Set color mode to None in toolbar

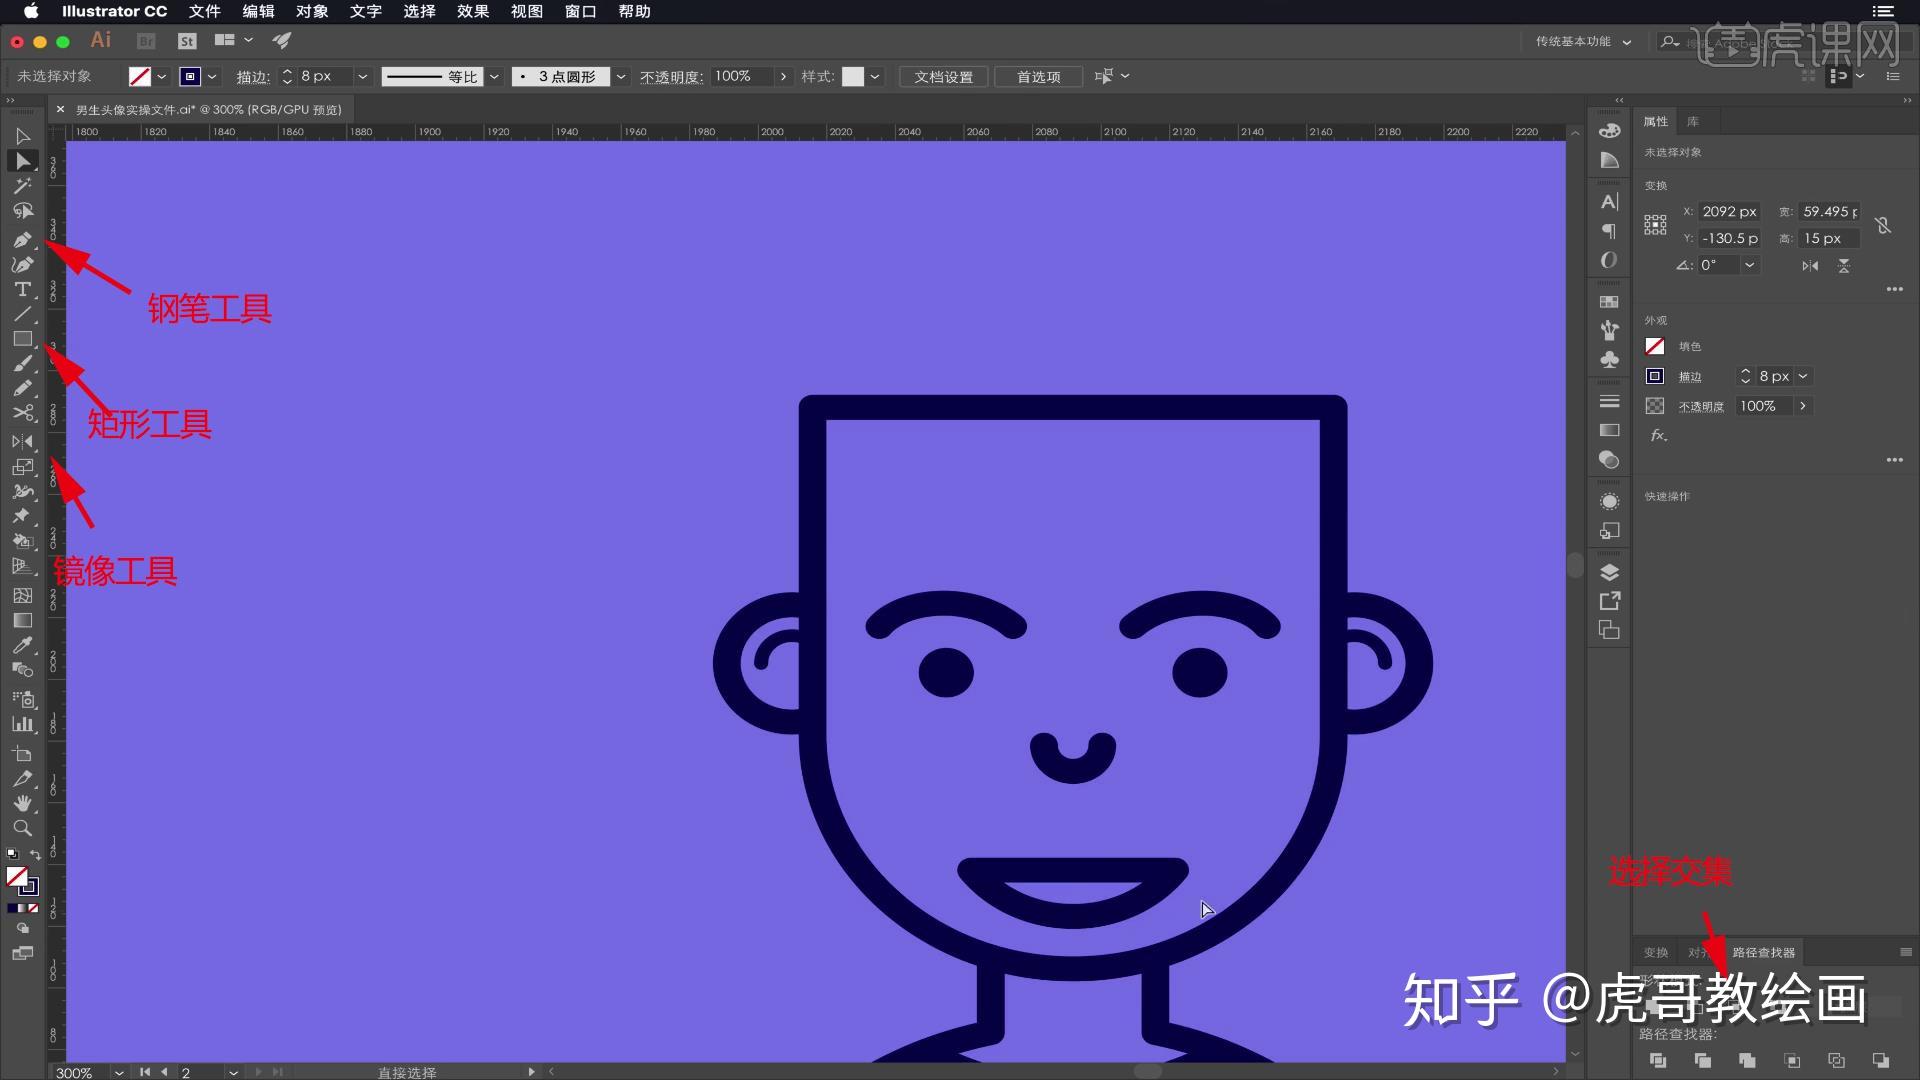[33, 908]
